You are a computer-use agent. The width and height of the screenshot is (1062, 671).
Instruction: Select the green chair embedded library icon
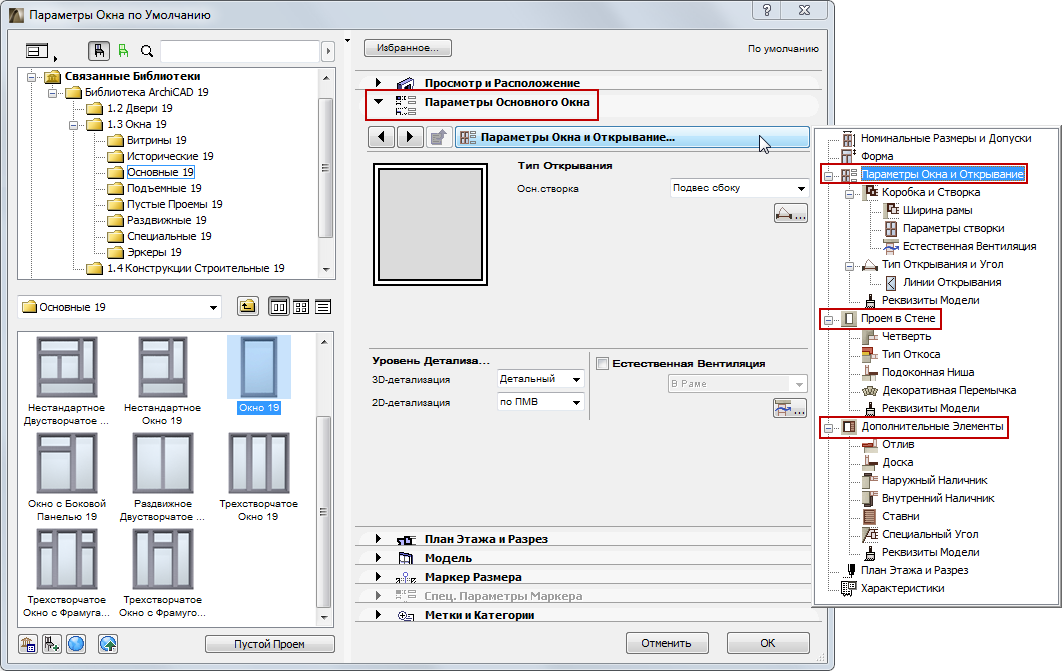click(123, 50)
